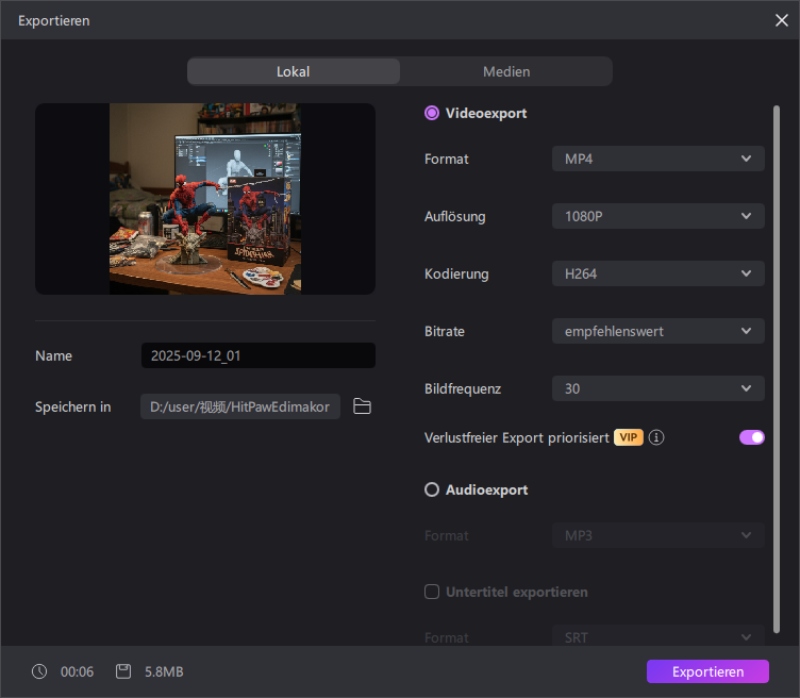The height and width of the screenshot is (698, 800).
Task: Click the Speichern in label
Action: [73, 407]
